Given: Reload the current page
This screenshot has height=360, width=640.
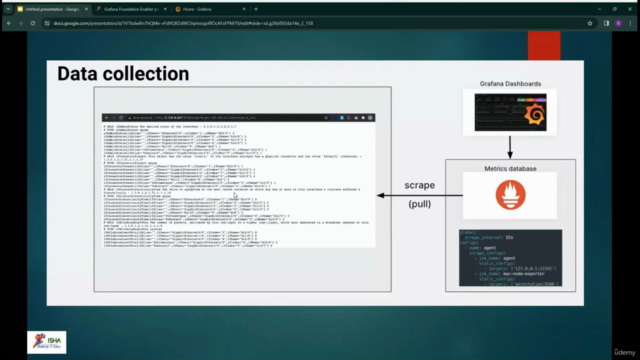Looking at the screenshot, I should click(33, 23).
